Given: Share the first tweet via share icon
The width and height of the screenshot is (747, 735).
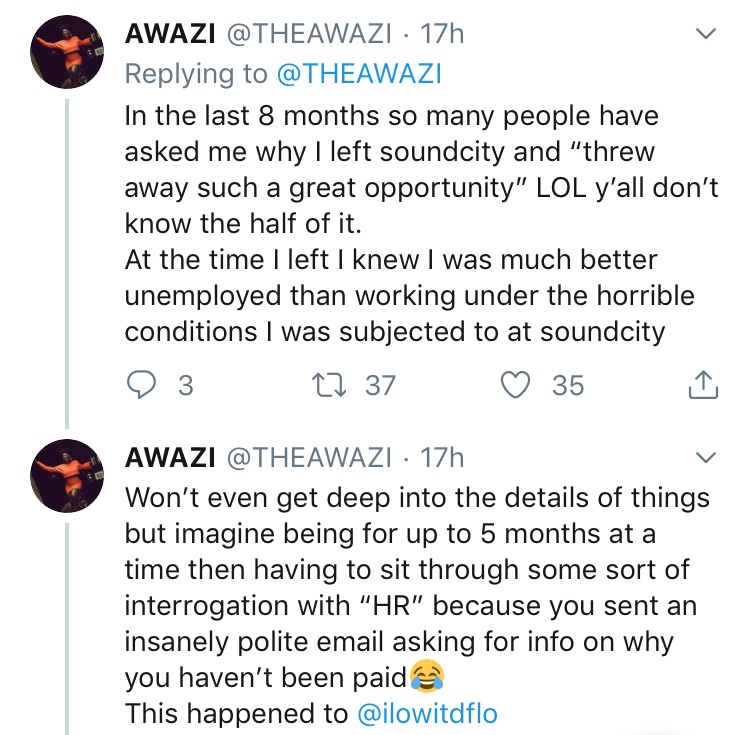Looking at the screenshot, I should click(x=703, y=384).
